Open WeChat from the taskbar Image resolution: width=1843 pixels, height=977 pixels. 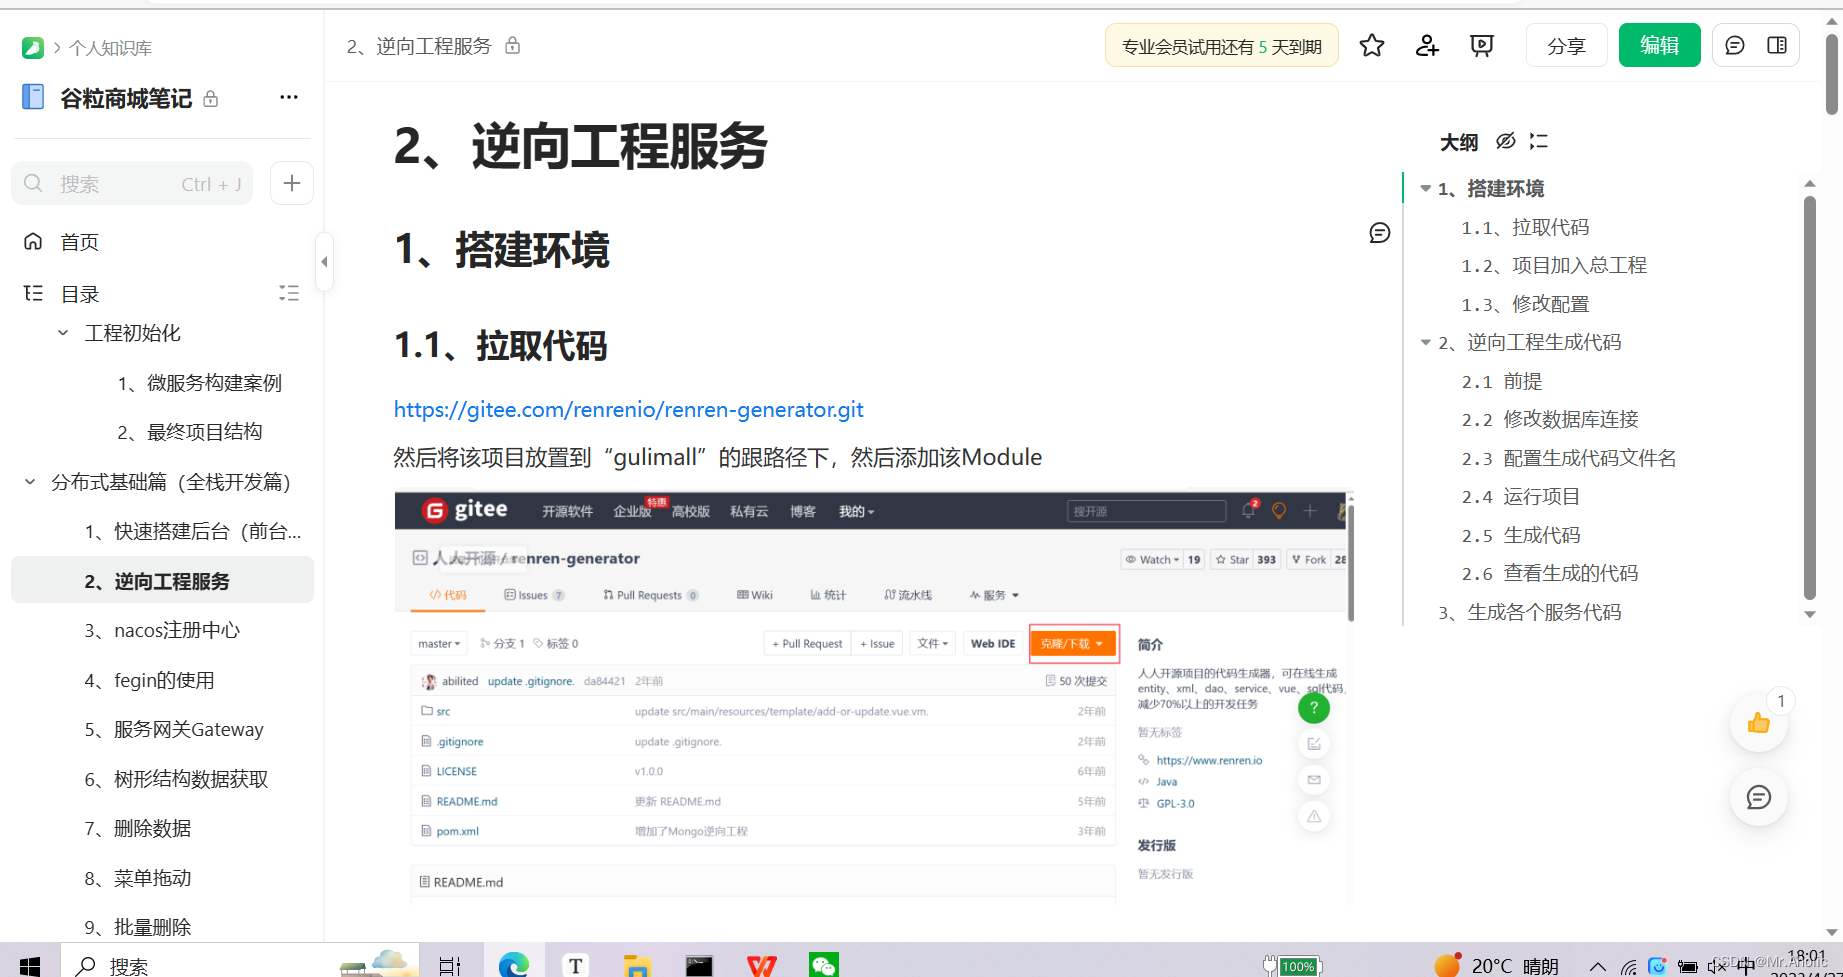[823, 964]
